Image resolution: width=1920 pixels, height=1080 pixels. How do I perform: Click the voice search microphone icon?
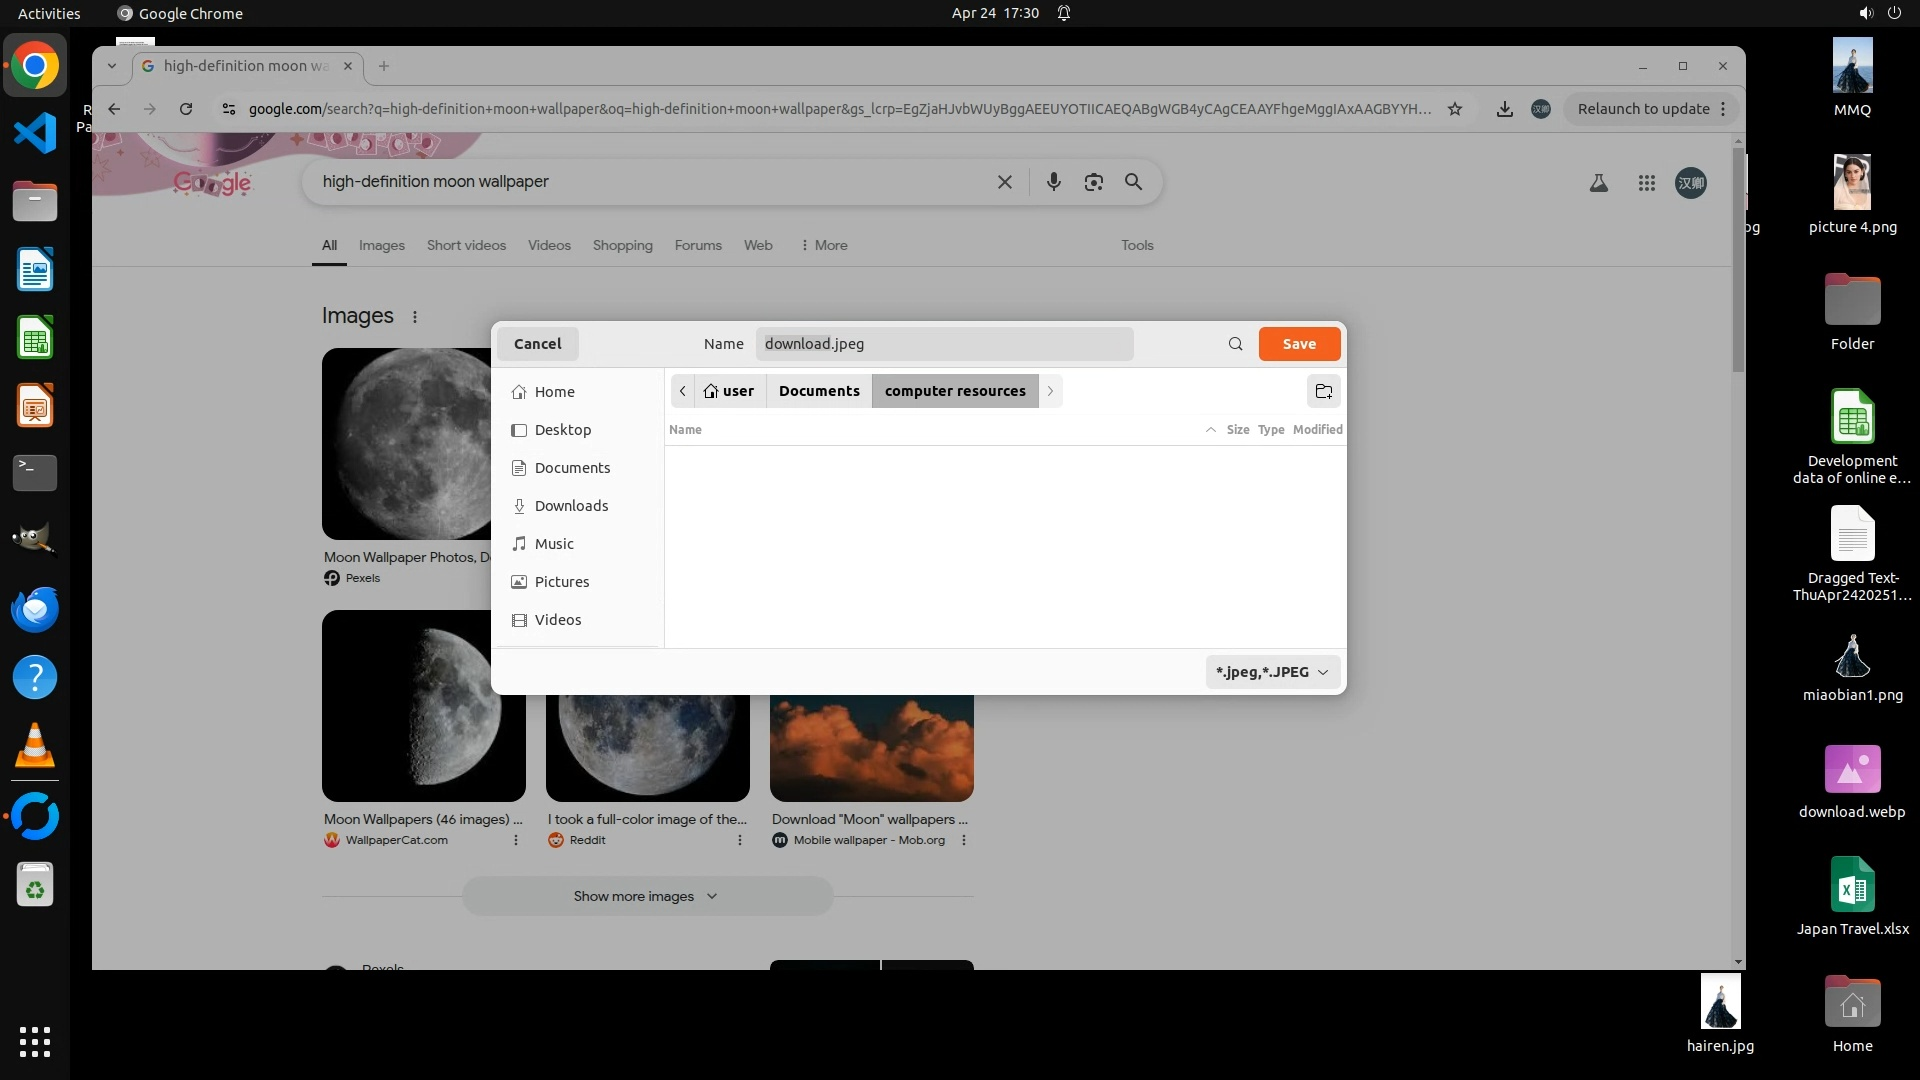(1053, 182)
